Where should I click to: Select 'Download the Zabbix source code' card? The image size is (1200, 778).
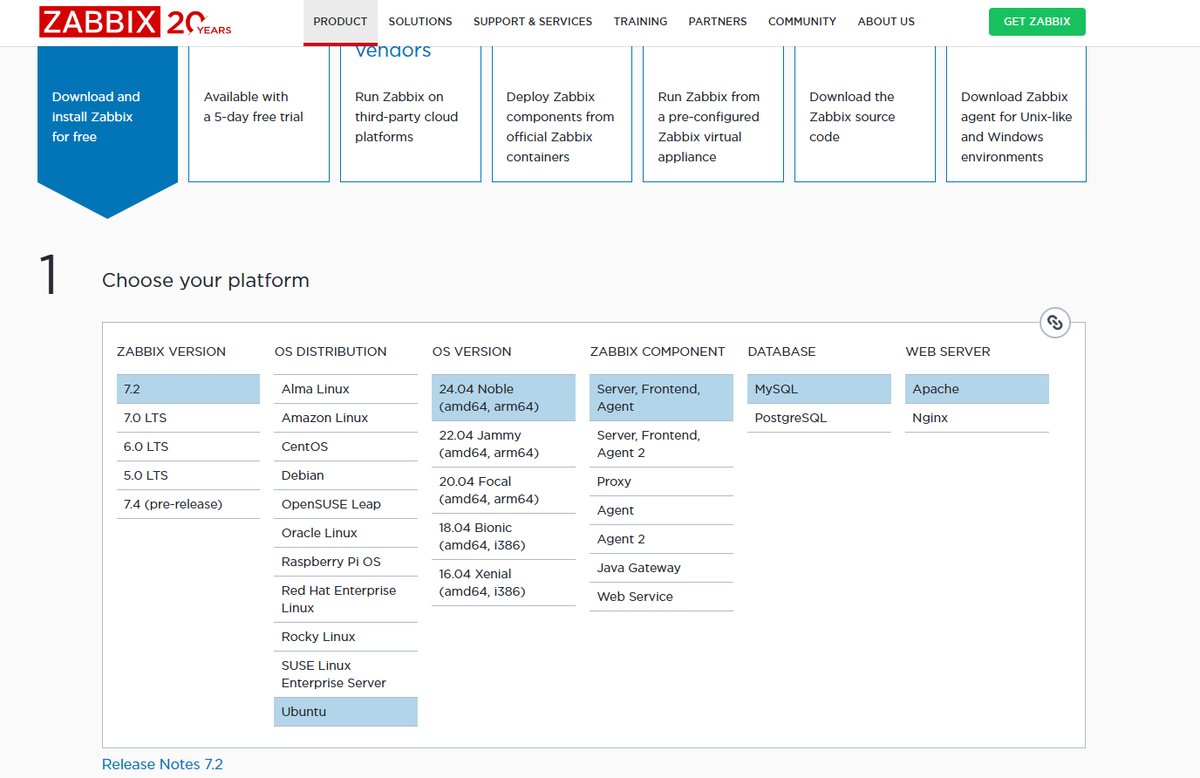865,114
